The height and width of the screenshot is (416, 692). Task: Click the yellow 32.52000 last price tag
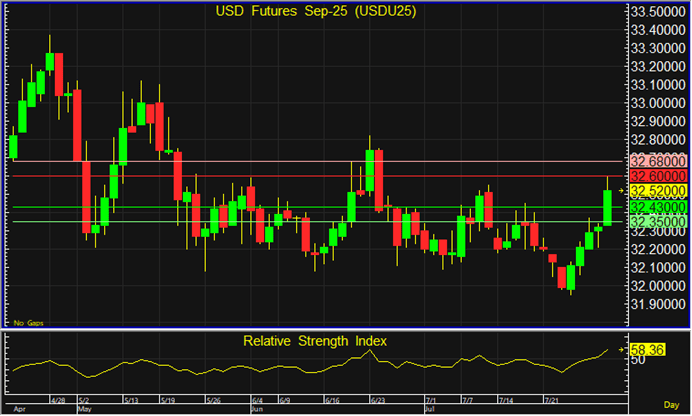[x=657, y=190]
